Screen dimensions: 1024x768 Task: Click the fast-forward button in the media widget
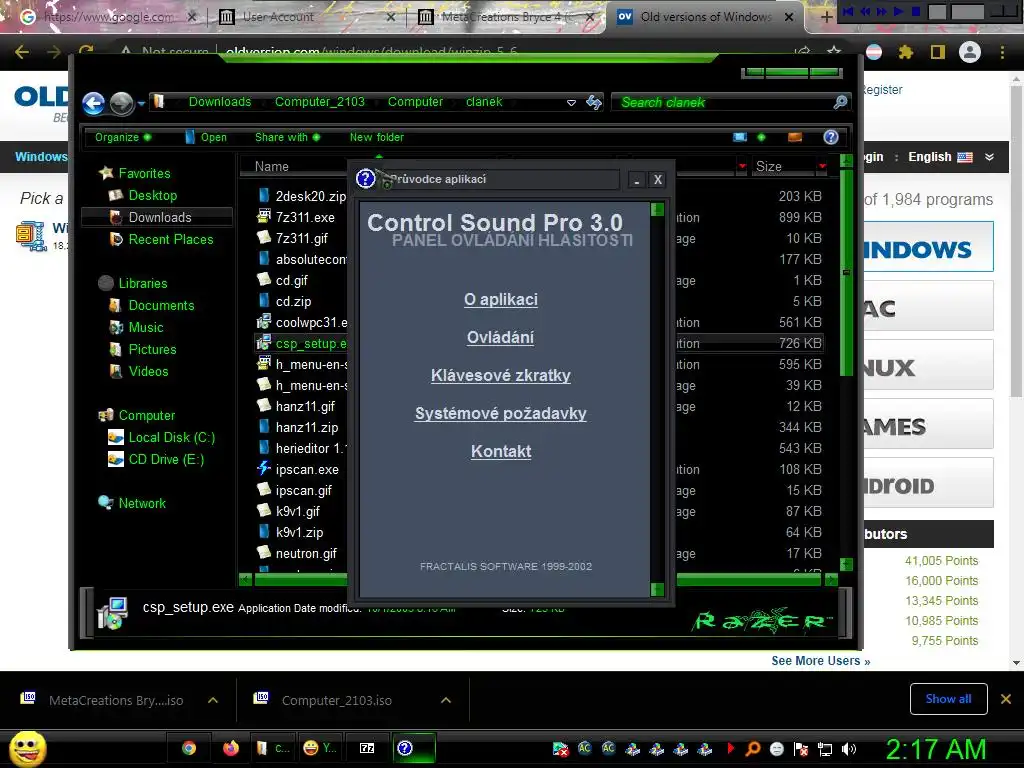(x=882, y=11)
